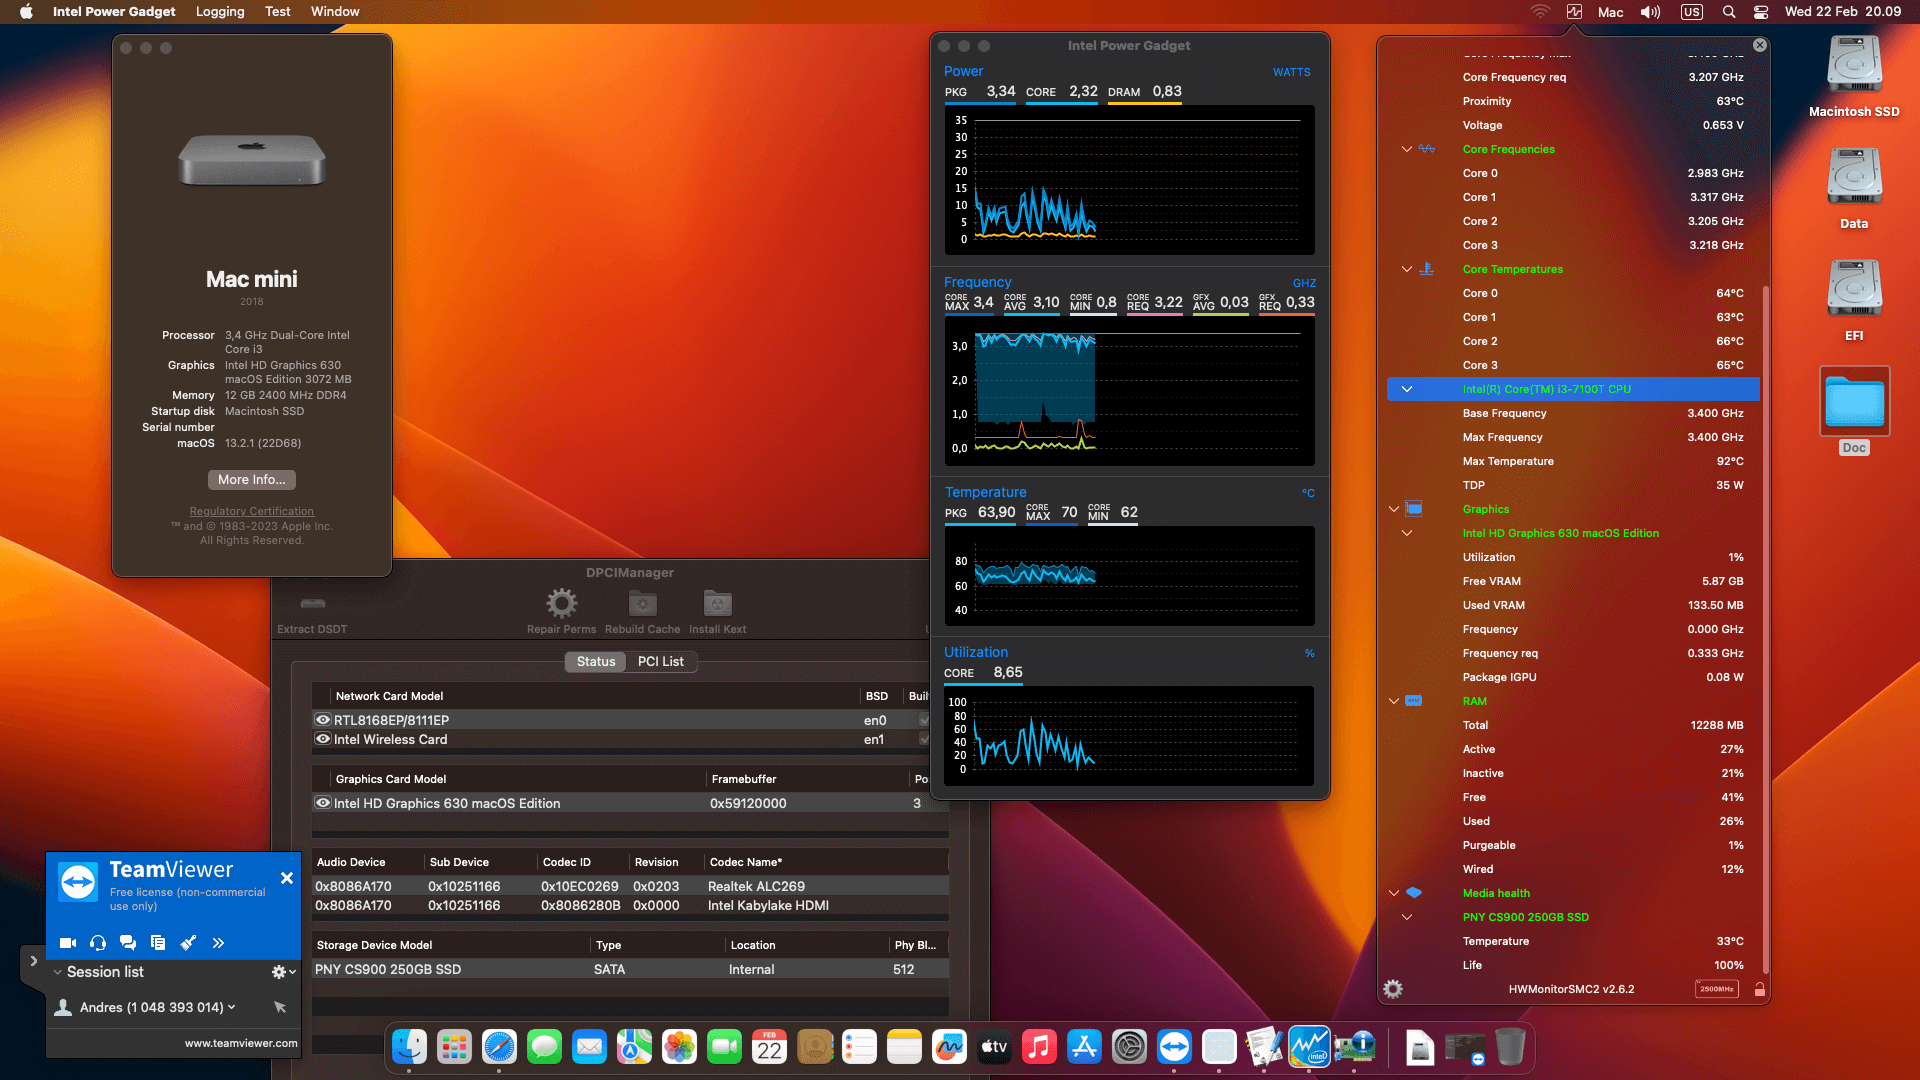This screenshot has width=1920, height=1080.
Task: Select PNY CS900 250GB SSD storage row
Action: [x=630, y=969]
